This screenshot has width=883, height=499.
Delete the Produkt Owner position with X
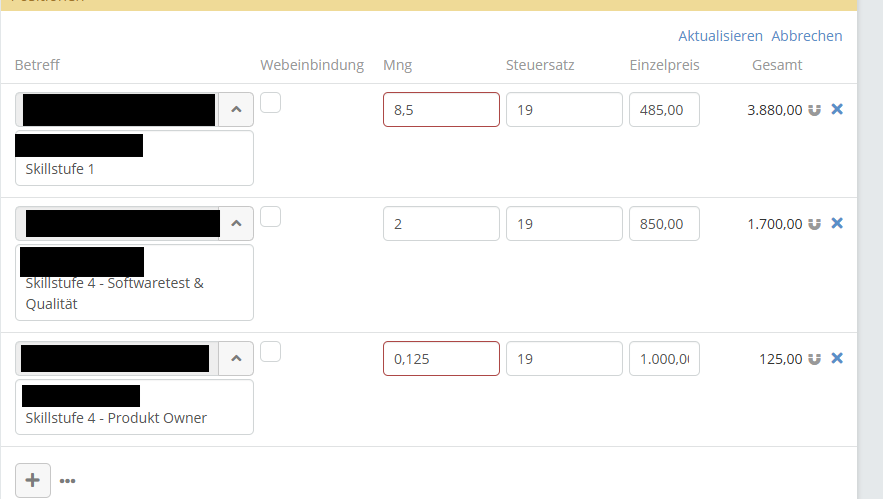coord(837,357)
